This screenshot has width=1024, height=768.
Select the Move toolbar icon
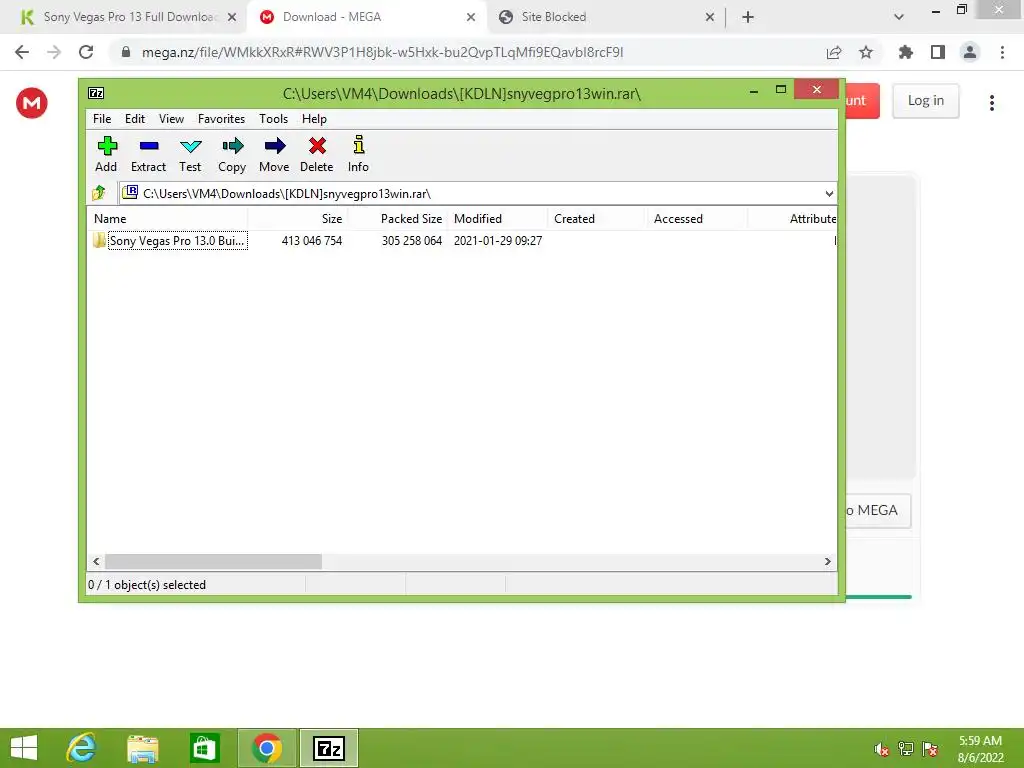(x=274, y=155)
